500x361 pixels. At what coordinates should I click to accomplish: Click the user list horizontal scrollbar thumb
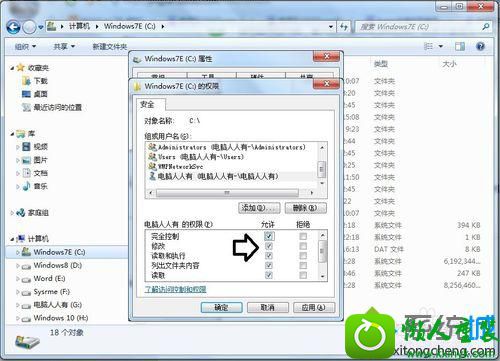pyautogui.click(x=227, y=193)
